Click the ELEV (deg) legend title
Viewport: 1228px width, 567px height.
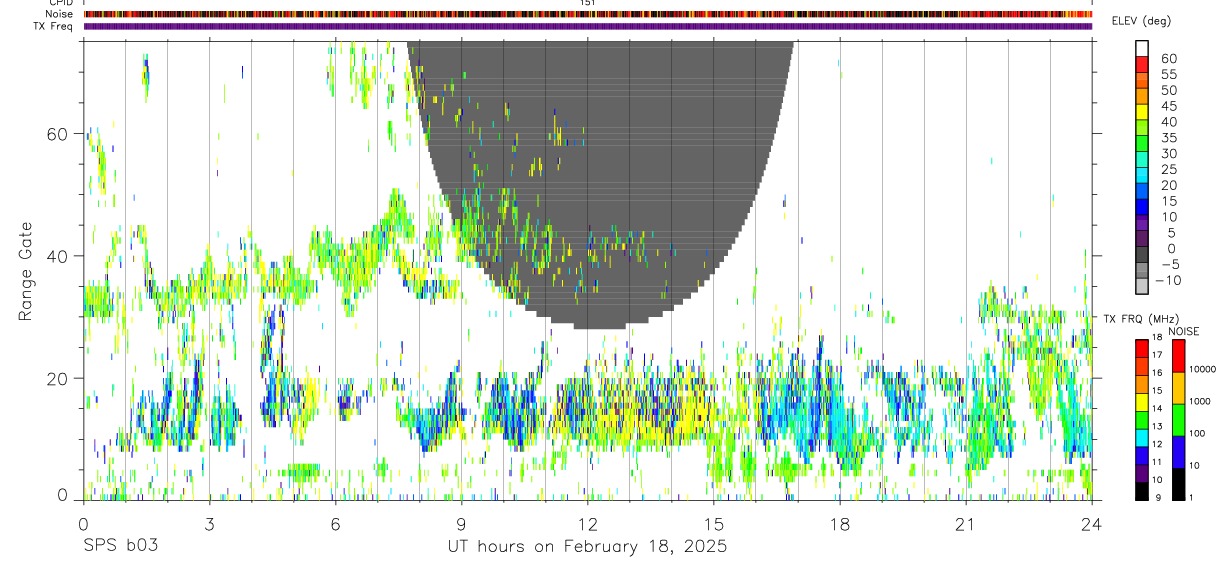1141,22
